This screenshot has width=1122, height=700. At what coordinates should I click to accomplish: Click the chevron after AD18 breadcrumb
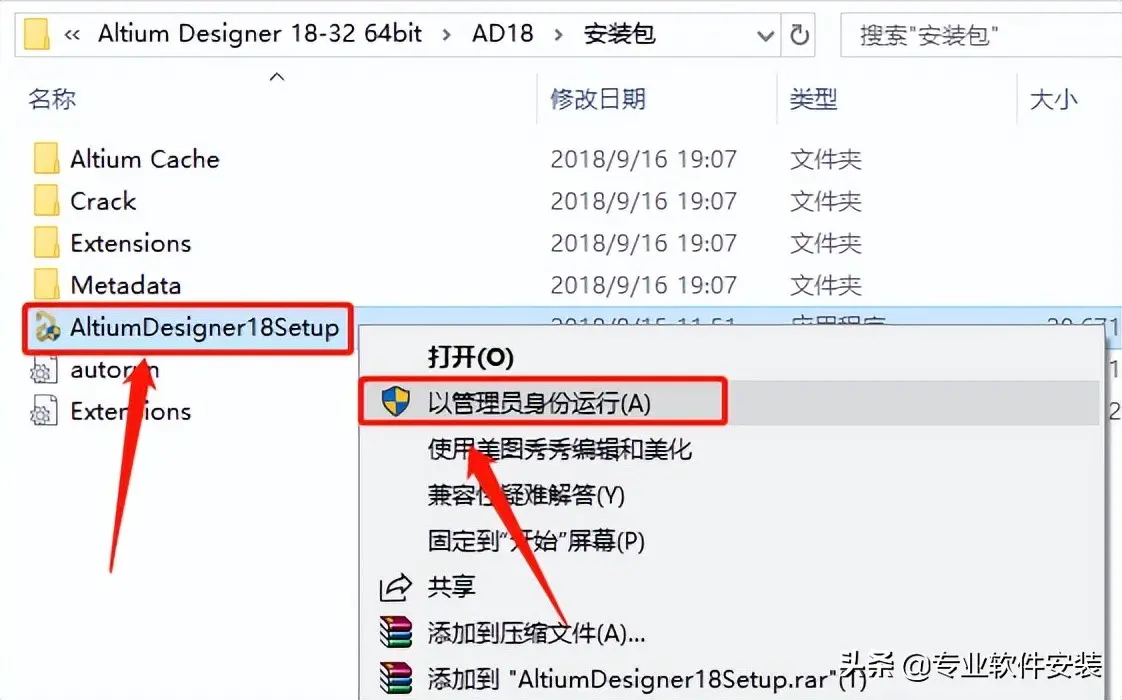pos(558,34)
